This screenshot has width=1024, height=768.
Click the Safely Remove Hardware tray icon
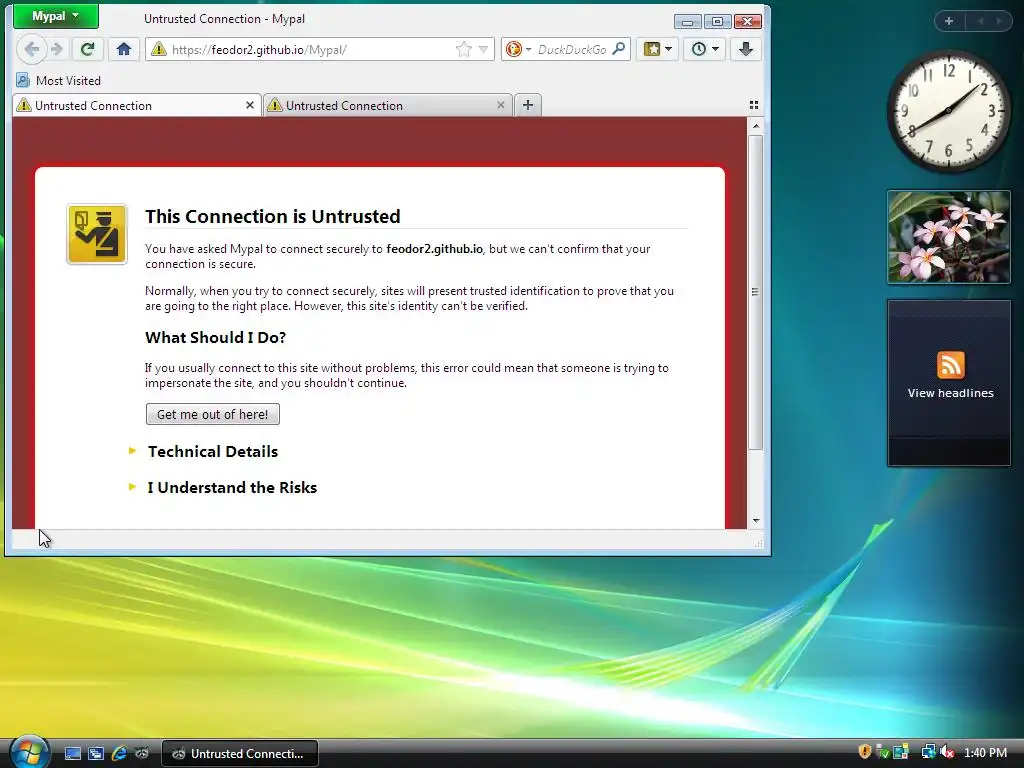882,752
